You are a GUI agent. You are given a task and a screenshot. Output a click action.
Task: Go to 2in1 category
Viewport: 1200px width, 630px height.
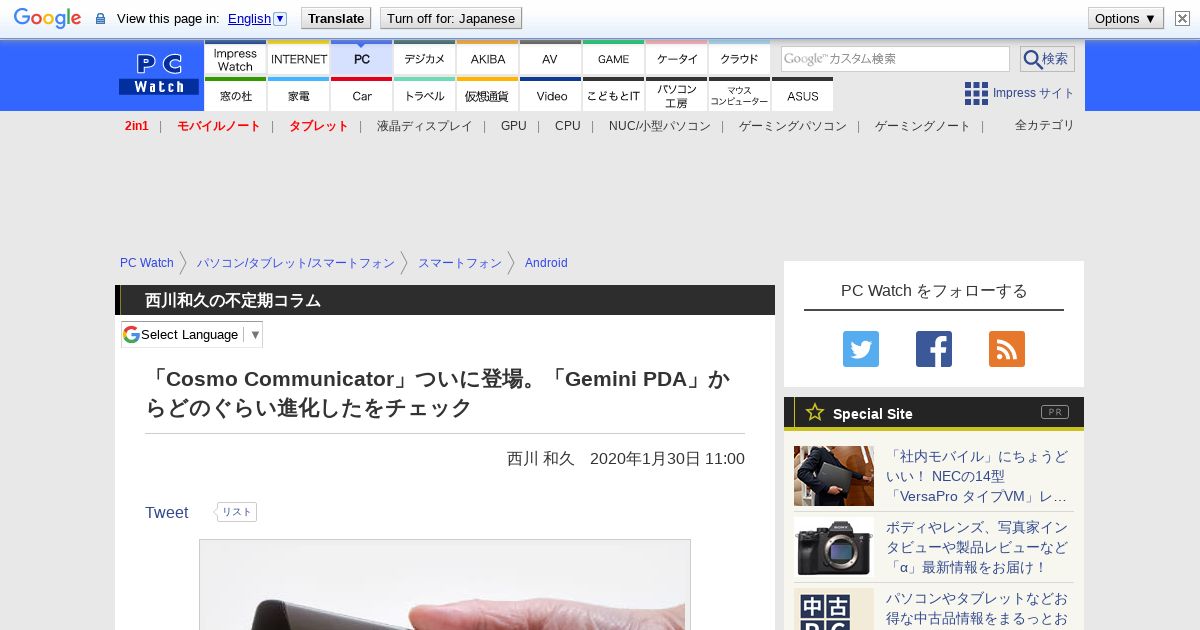pyautogui.click(x=137, y=126)
